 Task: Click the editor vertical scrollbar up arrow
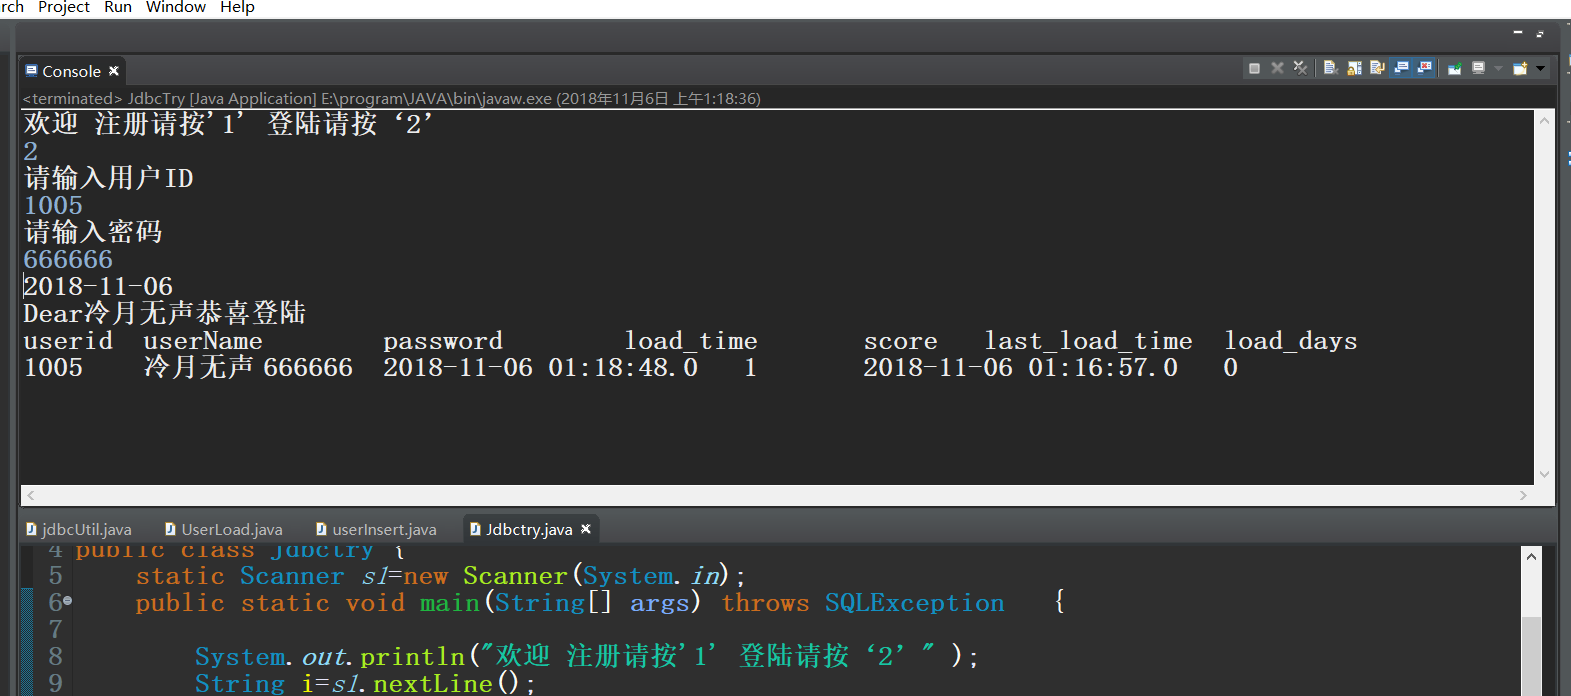pos(1531,556)
